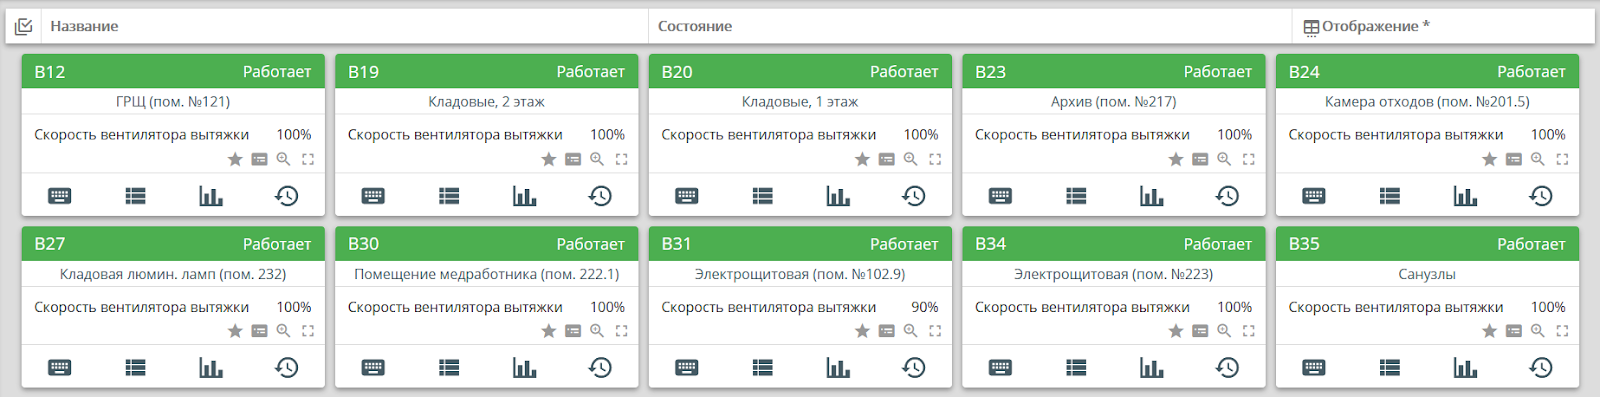Viewport: 1600px width, 397px height.
Task: Open the B34 green header
Action: pos(1114,243)
